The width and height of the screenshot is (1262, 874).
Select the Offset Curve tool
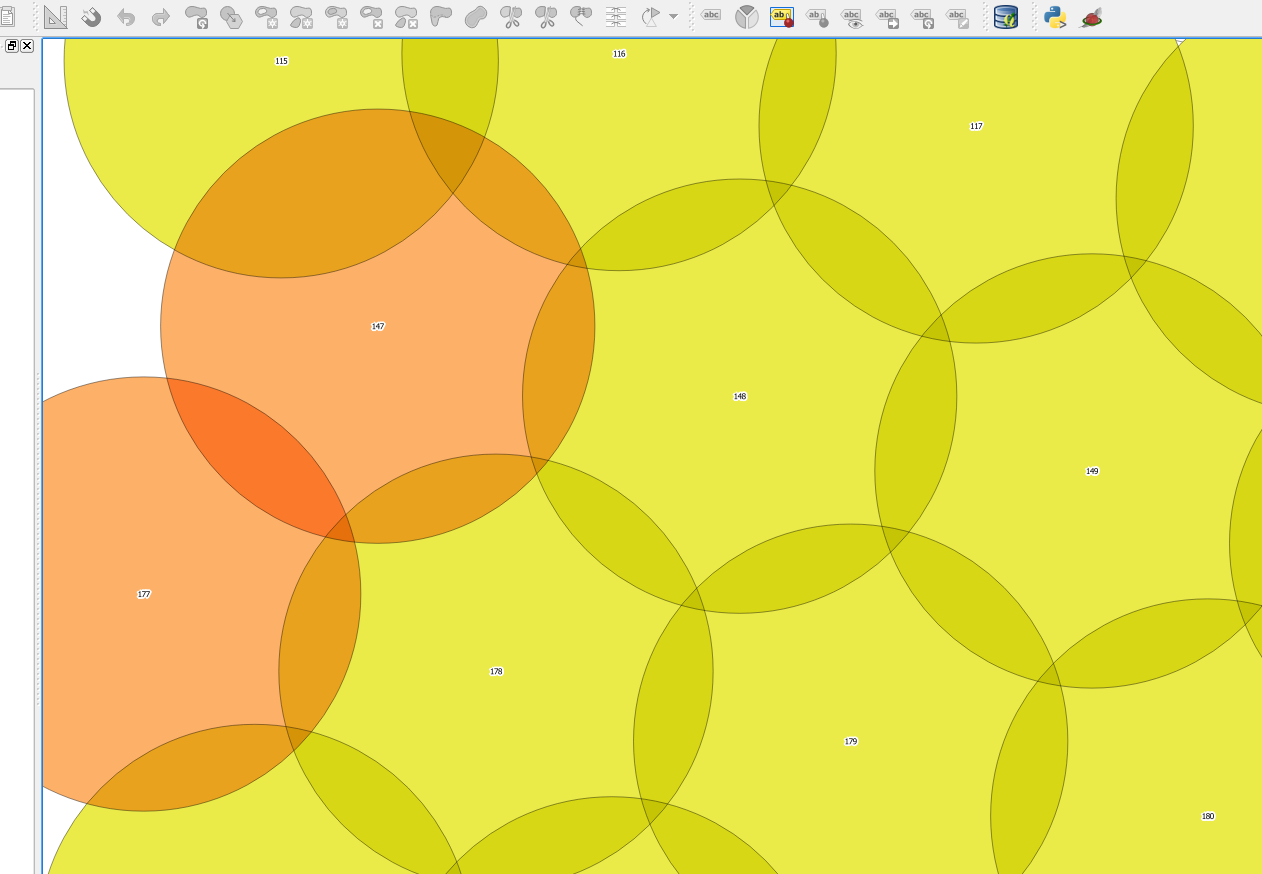[x=476, y=16]
